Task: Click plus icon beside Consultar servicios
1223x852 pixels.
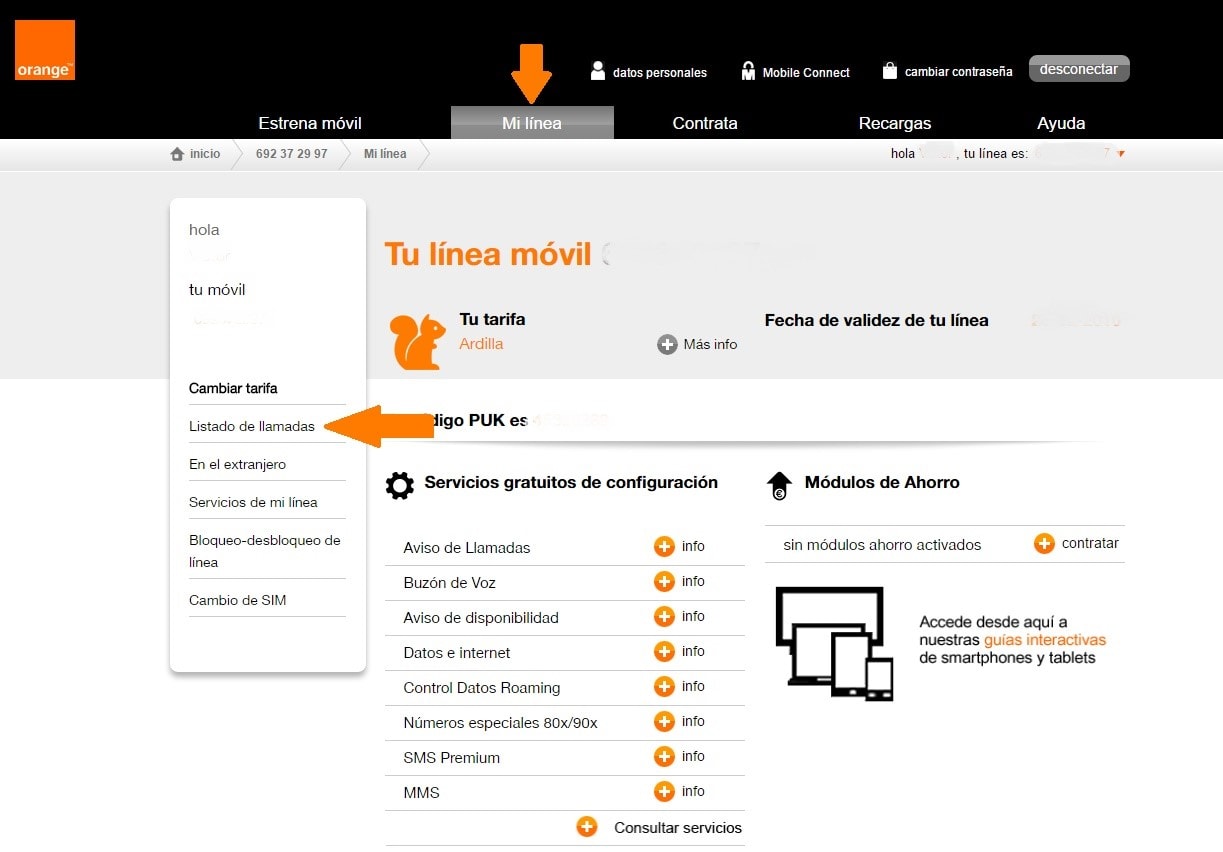Action: 587,827
